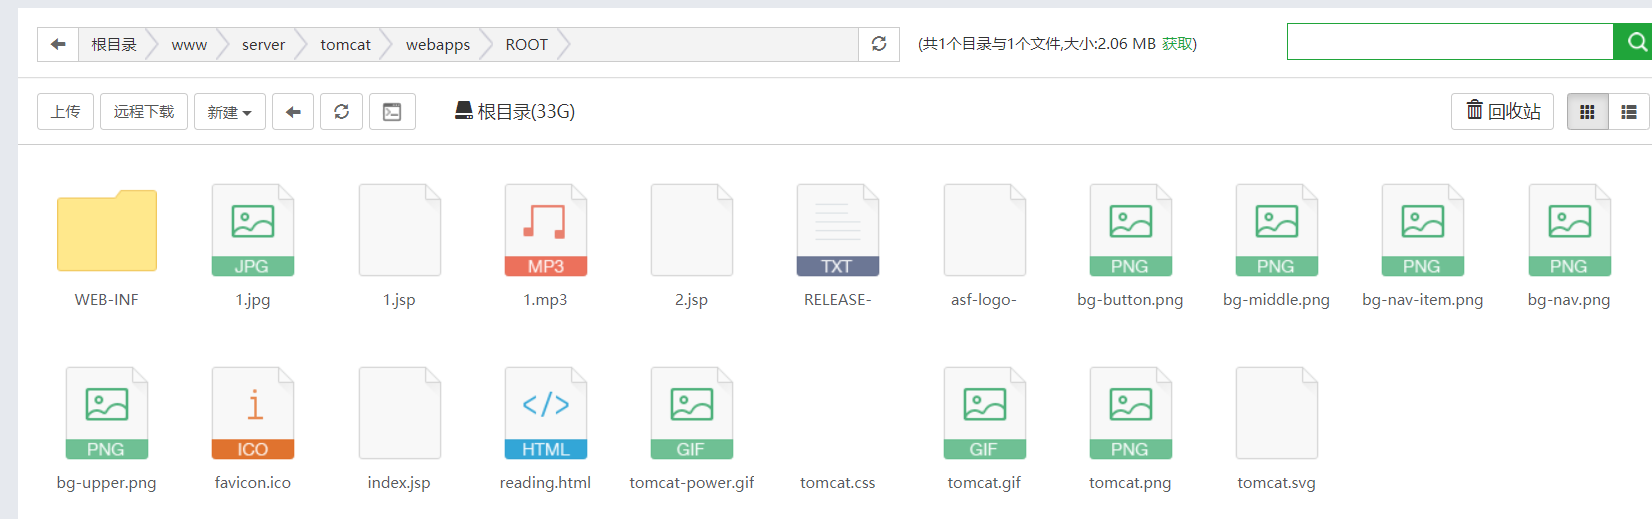This screenshot has height=519, width=1652.
Task: Navigate to tomcat in breadcrumb
Action: pos(345,44)
